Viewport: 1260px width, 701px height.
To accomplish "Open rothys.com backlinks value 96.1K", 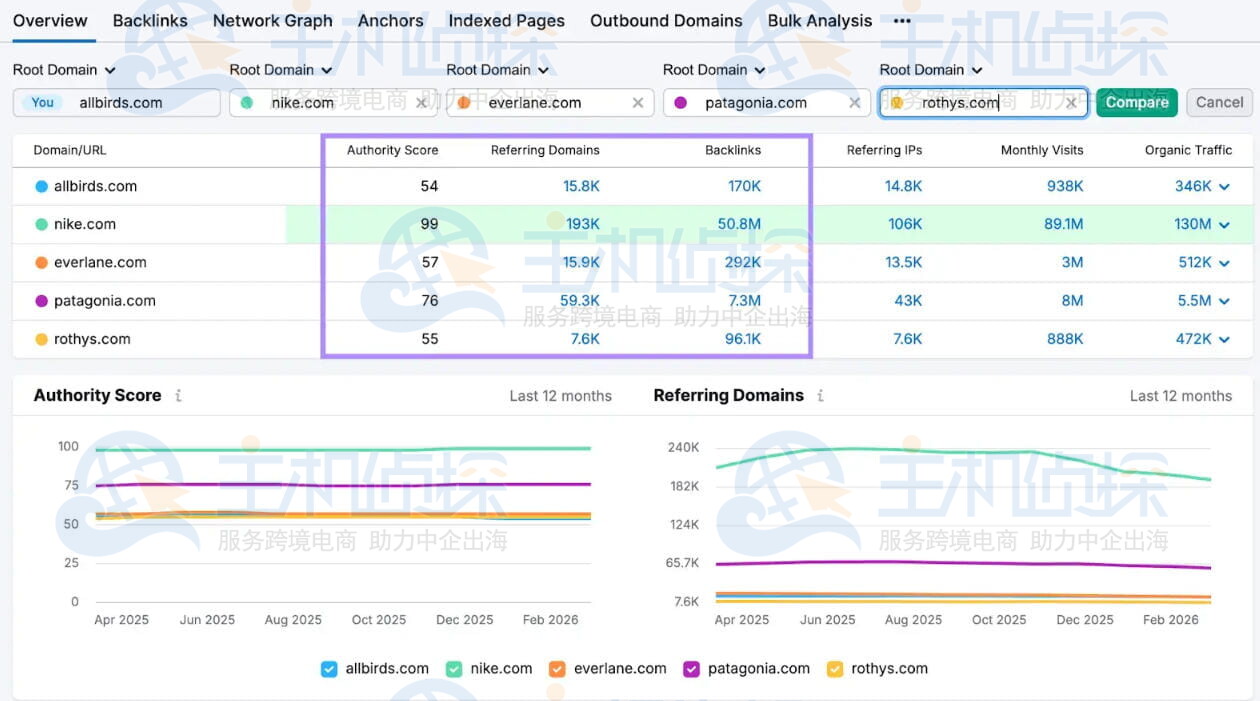I will pyautogui.click(x=743, y=339).
